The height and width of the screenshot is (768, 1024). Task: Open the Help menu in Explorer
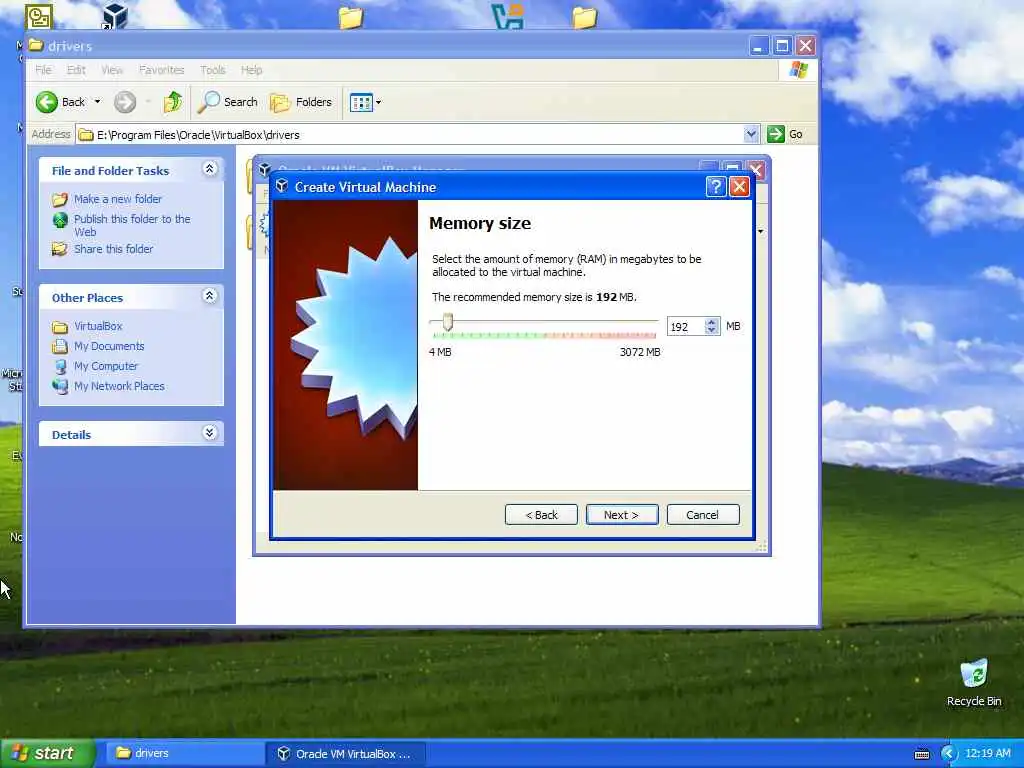(251, 70)
